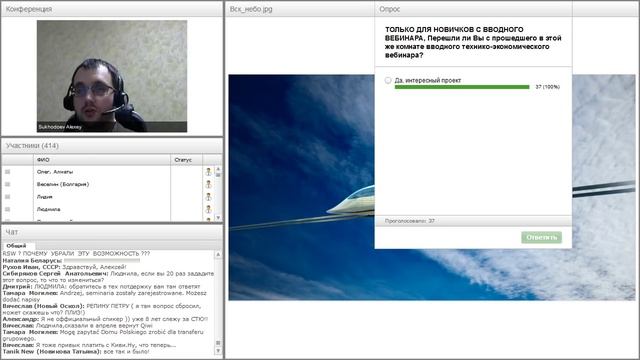This screenshot has width=640, height=360.
Task: Click the chat name "Наталия Беларусь"
Action: click(32, 260)
